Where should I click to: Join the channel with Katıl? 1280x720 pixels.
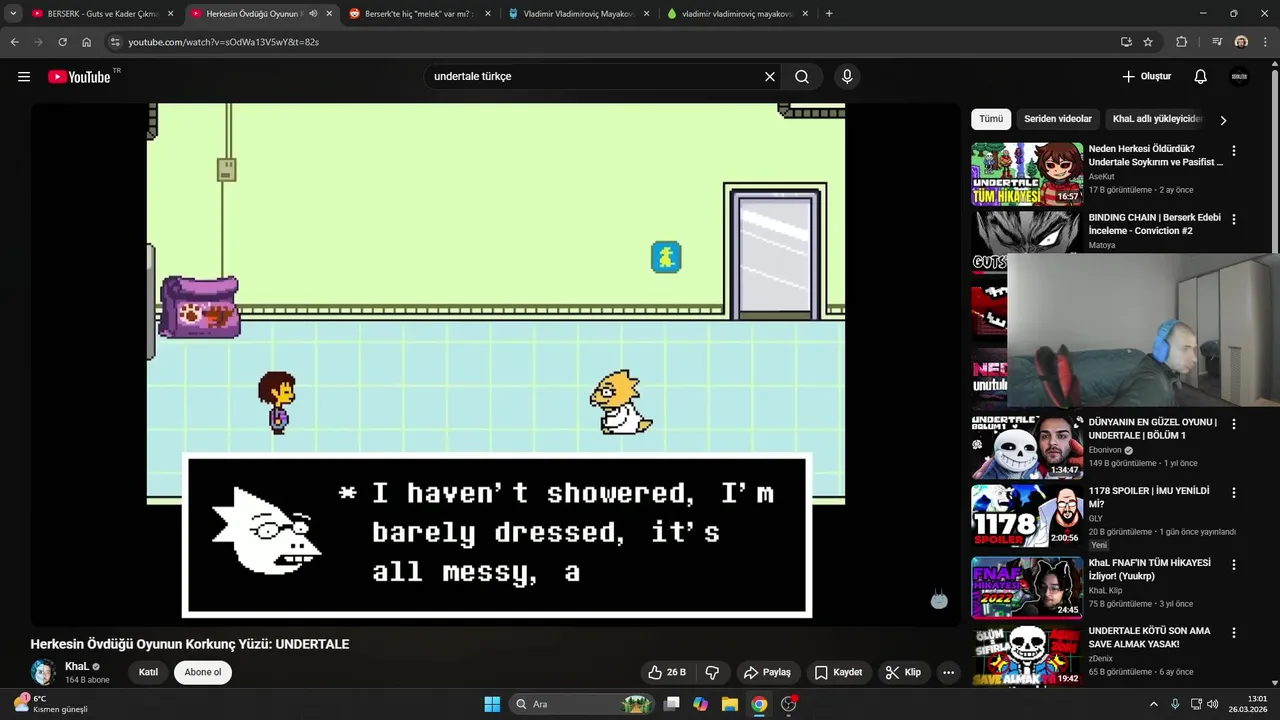(x=148, y=672)
